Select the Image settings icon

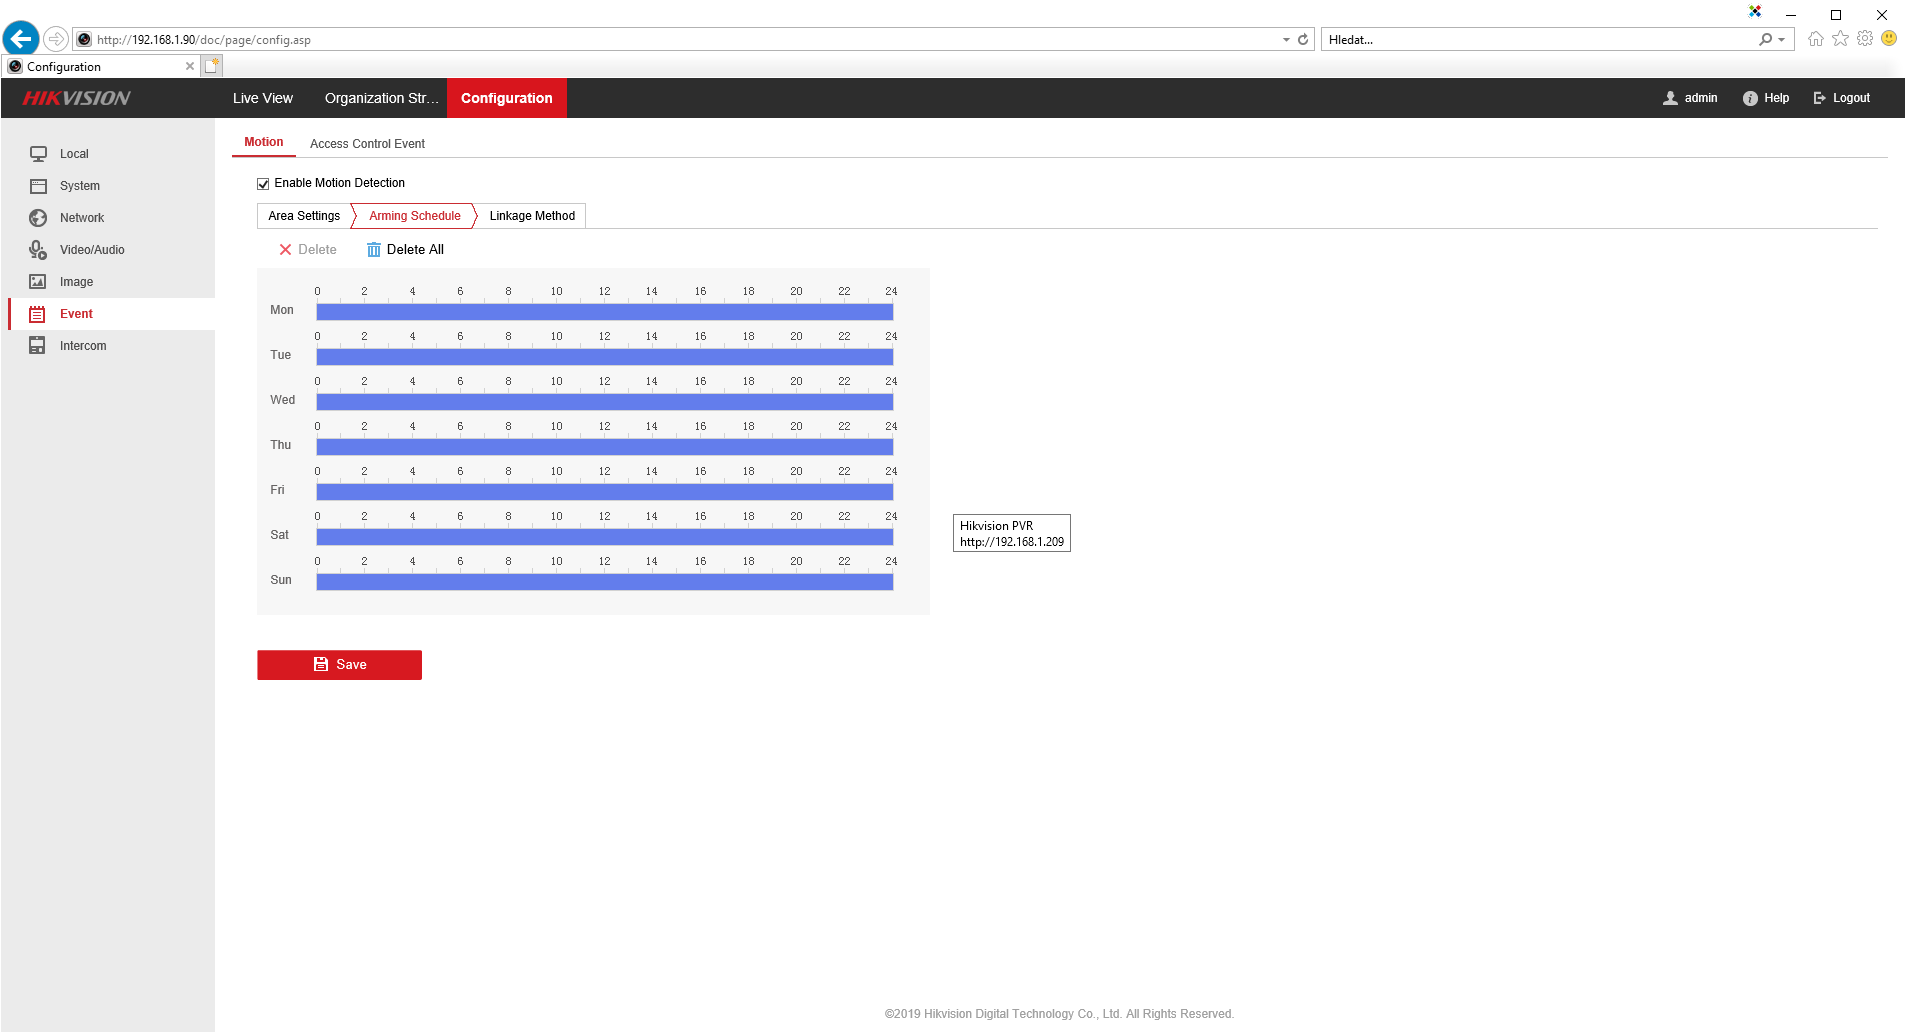[x=38, y=282]
